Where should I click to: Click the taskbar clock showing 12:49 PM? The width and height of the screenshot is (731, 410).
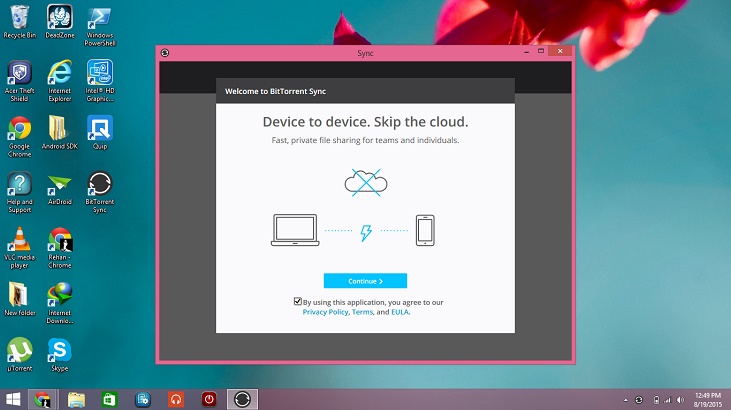coord(705,399)
